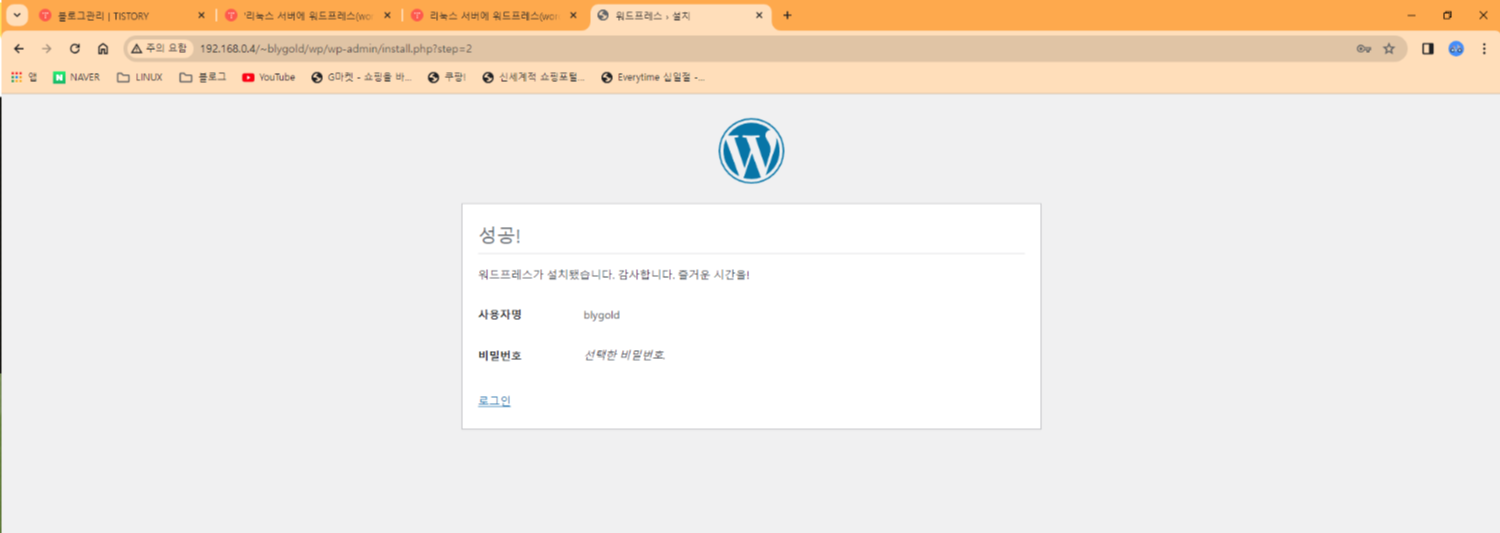Switch to the 워드프레스 › 설치 tab

point(682,16)
